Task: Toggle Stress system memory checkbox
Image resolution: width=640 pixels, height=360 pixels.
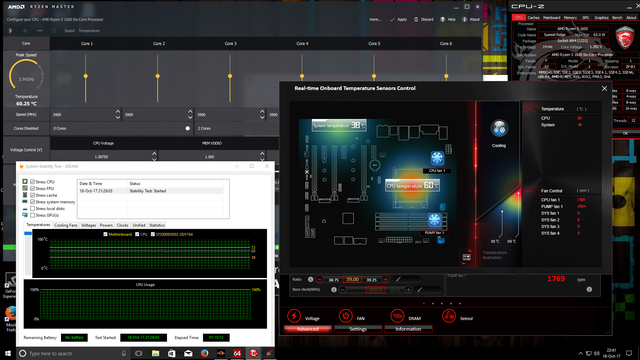Action: click(x=32, y=202)
